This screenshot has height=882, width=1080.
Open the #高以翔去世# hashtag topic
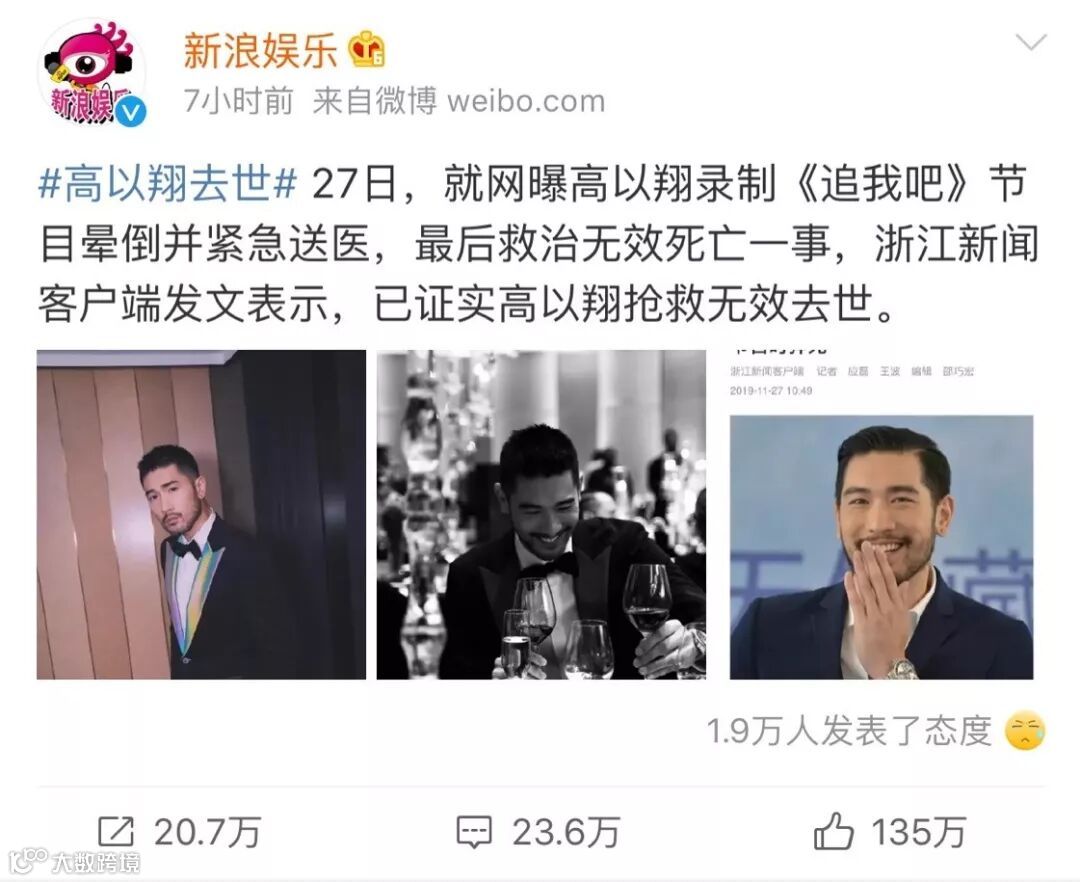click(168, 185)
